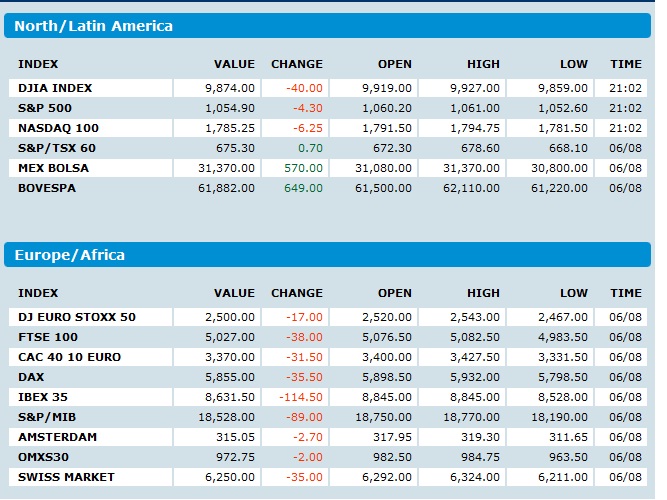The height and width of the screenshot is (500, 667).
Task: Click DJ EURO STOXX 50 change -17.00
Action: point(304,317)
